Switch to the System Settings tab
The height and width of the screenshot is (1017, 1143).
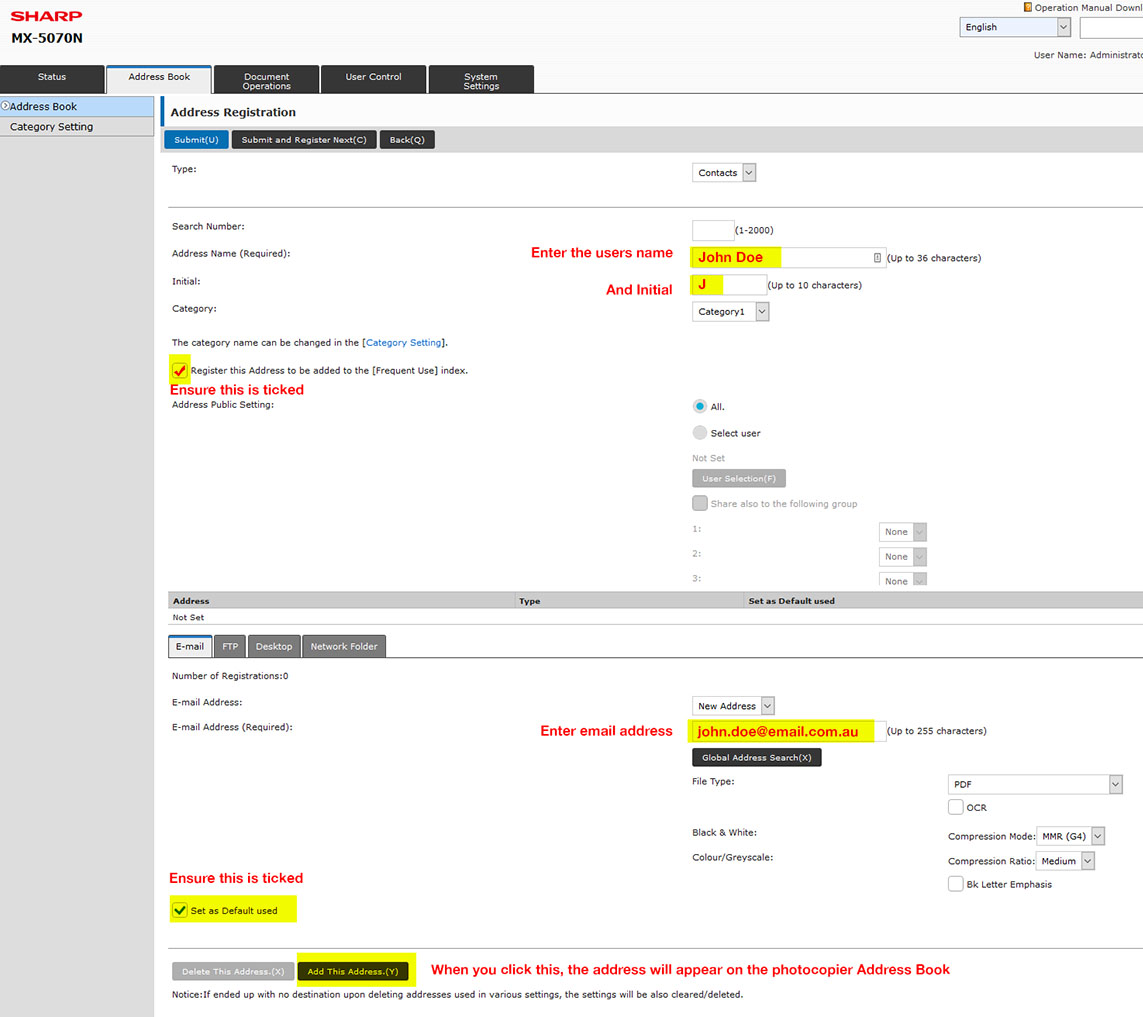[x=481, y=81]
